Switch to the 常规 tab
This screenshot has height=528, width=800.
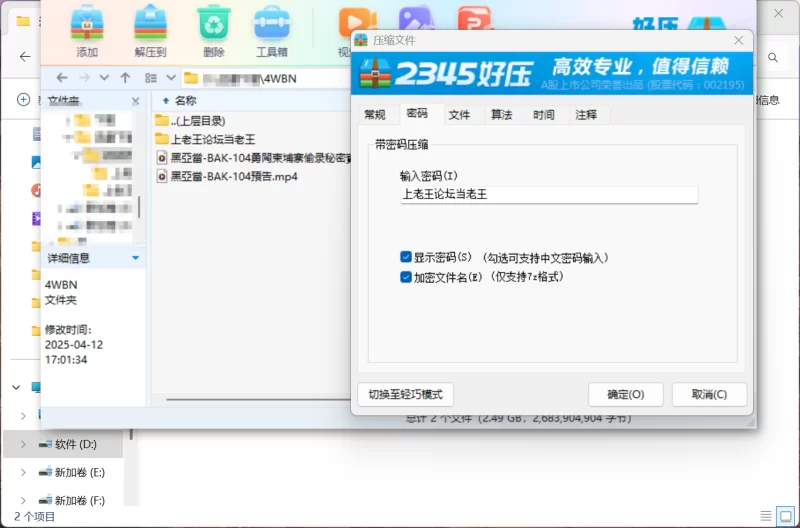[374, 115]
